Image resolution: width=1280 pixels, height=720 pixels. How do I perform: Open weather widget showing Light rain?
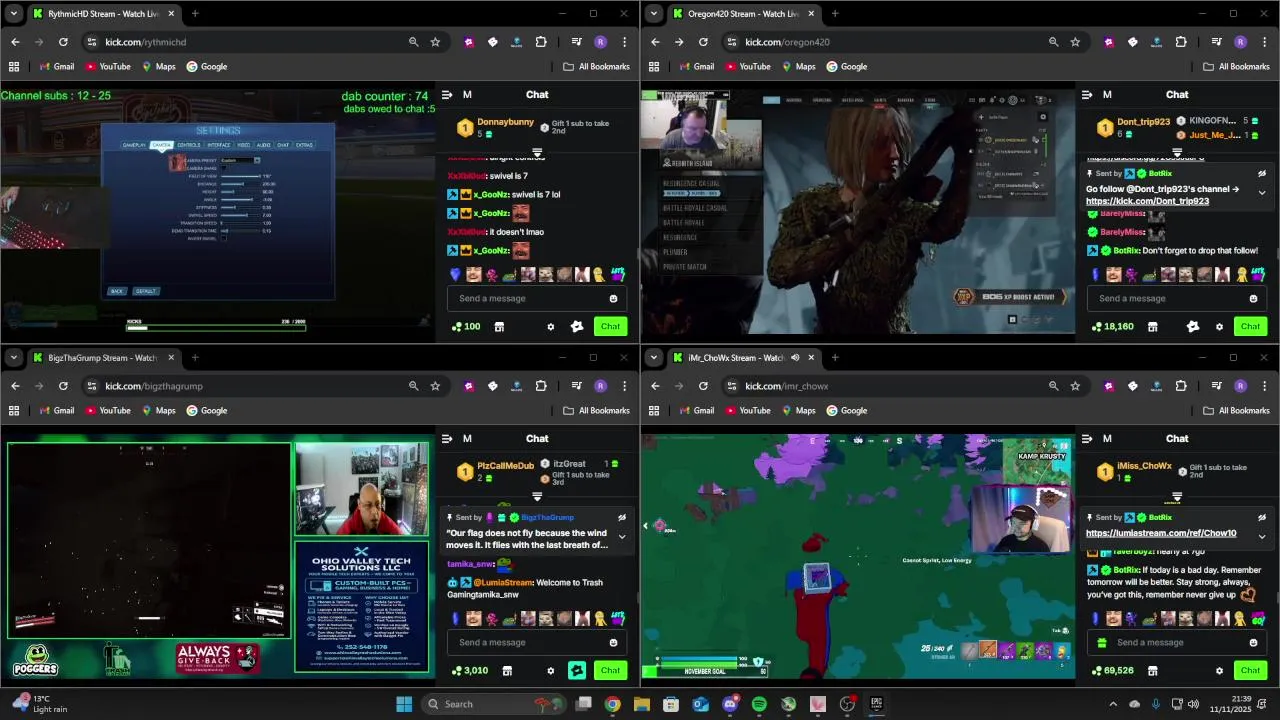pos(40,704)
